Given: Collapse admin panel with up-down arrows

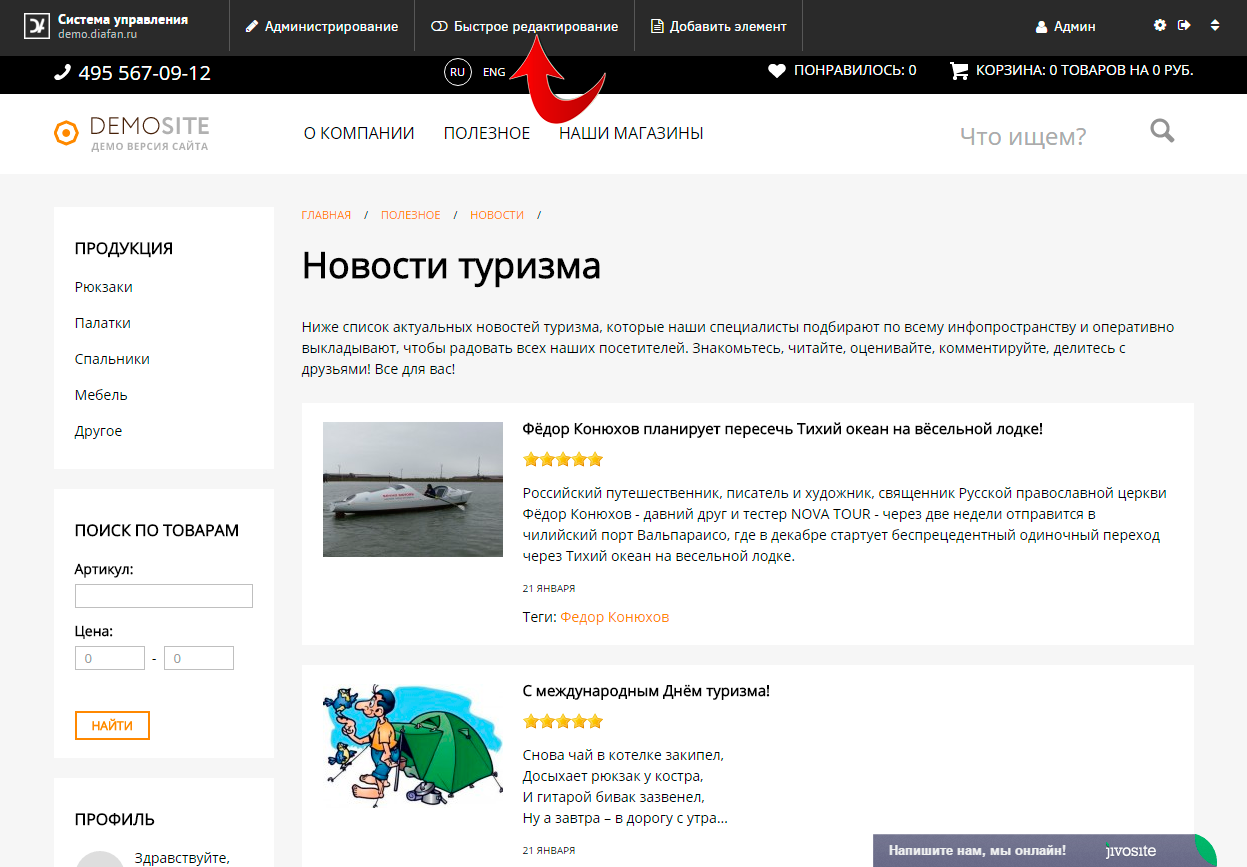Looking at the screenshot, I should (x=1215, y=26).
